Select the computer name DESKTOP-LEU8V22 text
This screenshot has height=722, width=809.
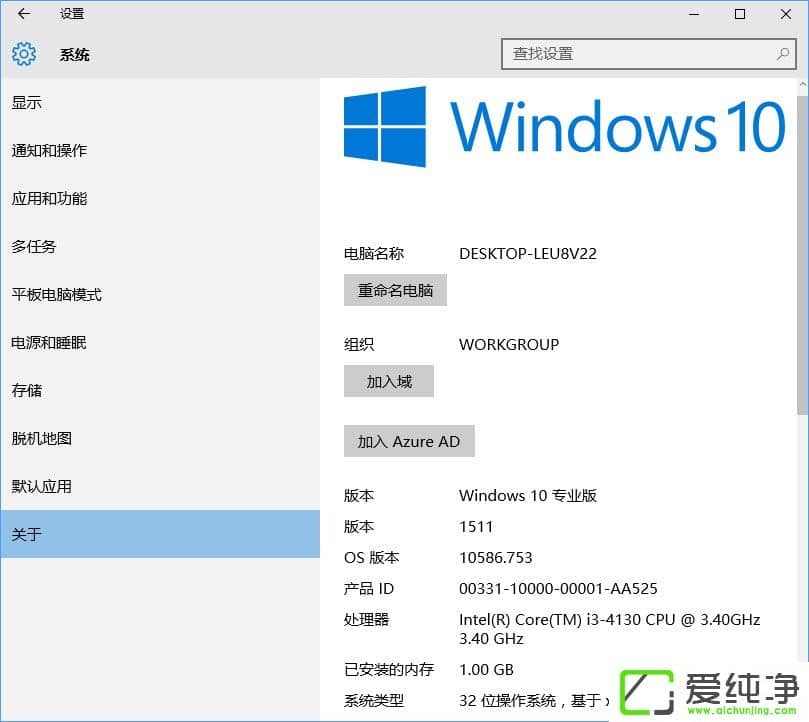527,253
